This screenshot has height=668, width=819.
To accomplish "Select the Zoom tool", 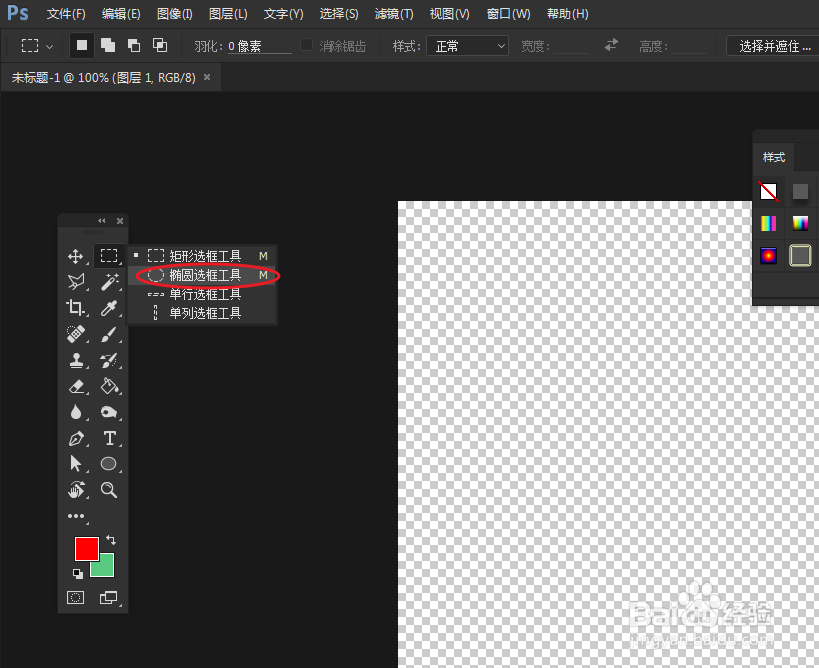I will click(x=109, y=490).
